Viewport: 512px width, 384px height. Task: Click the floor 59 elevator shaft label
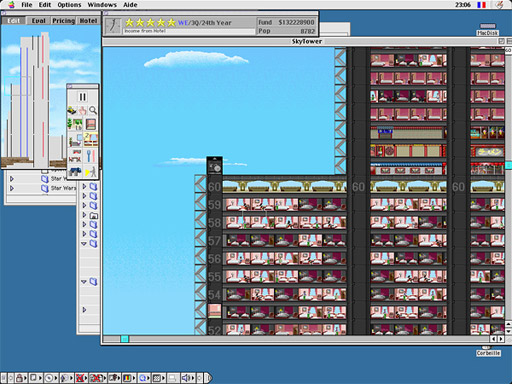pyautogui.click(x=214, y=205)
